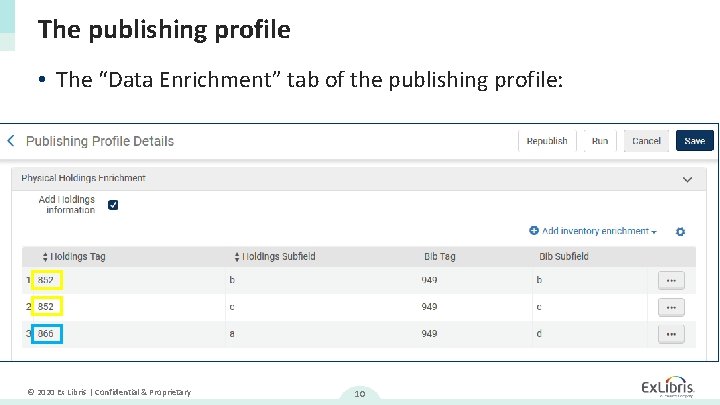The height and width of the screenshot is (405, 720).
Task: Cancel the publishing profile changes
Action: click(x=646, y=141)
